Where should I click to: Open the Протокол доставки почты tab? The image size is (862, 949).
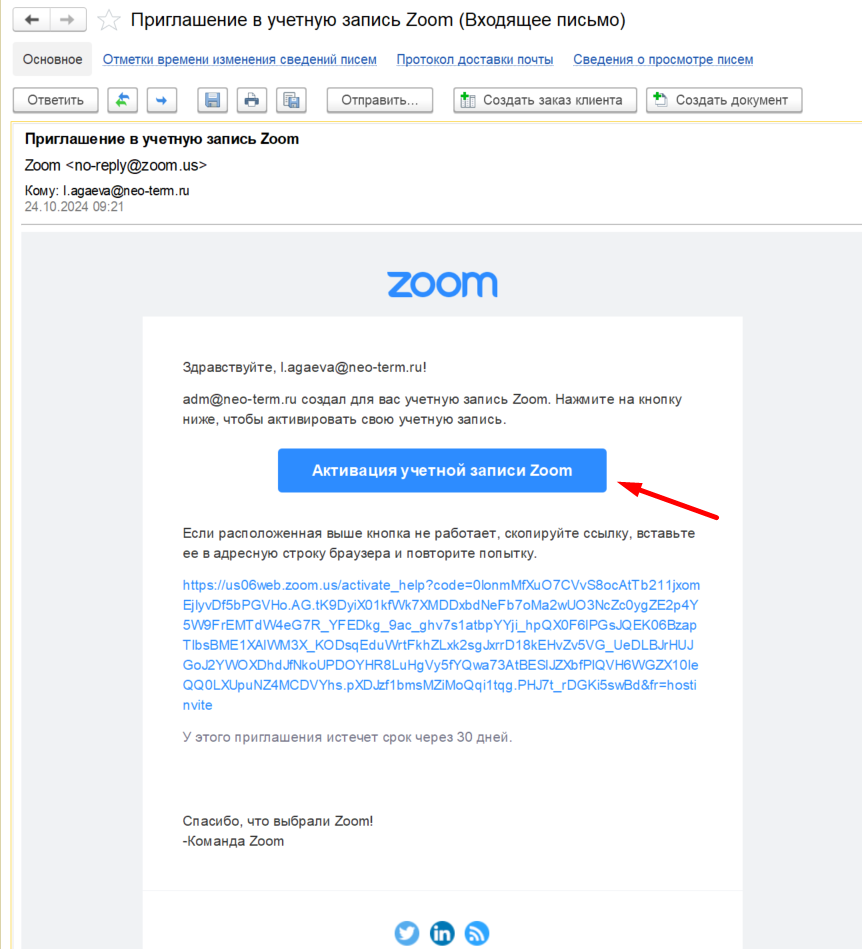475,59
